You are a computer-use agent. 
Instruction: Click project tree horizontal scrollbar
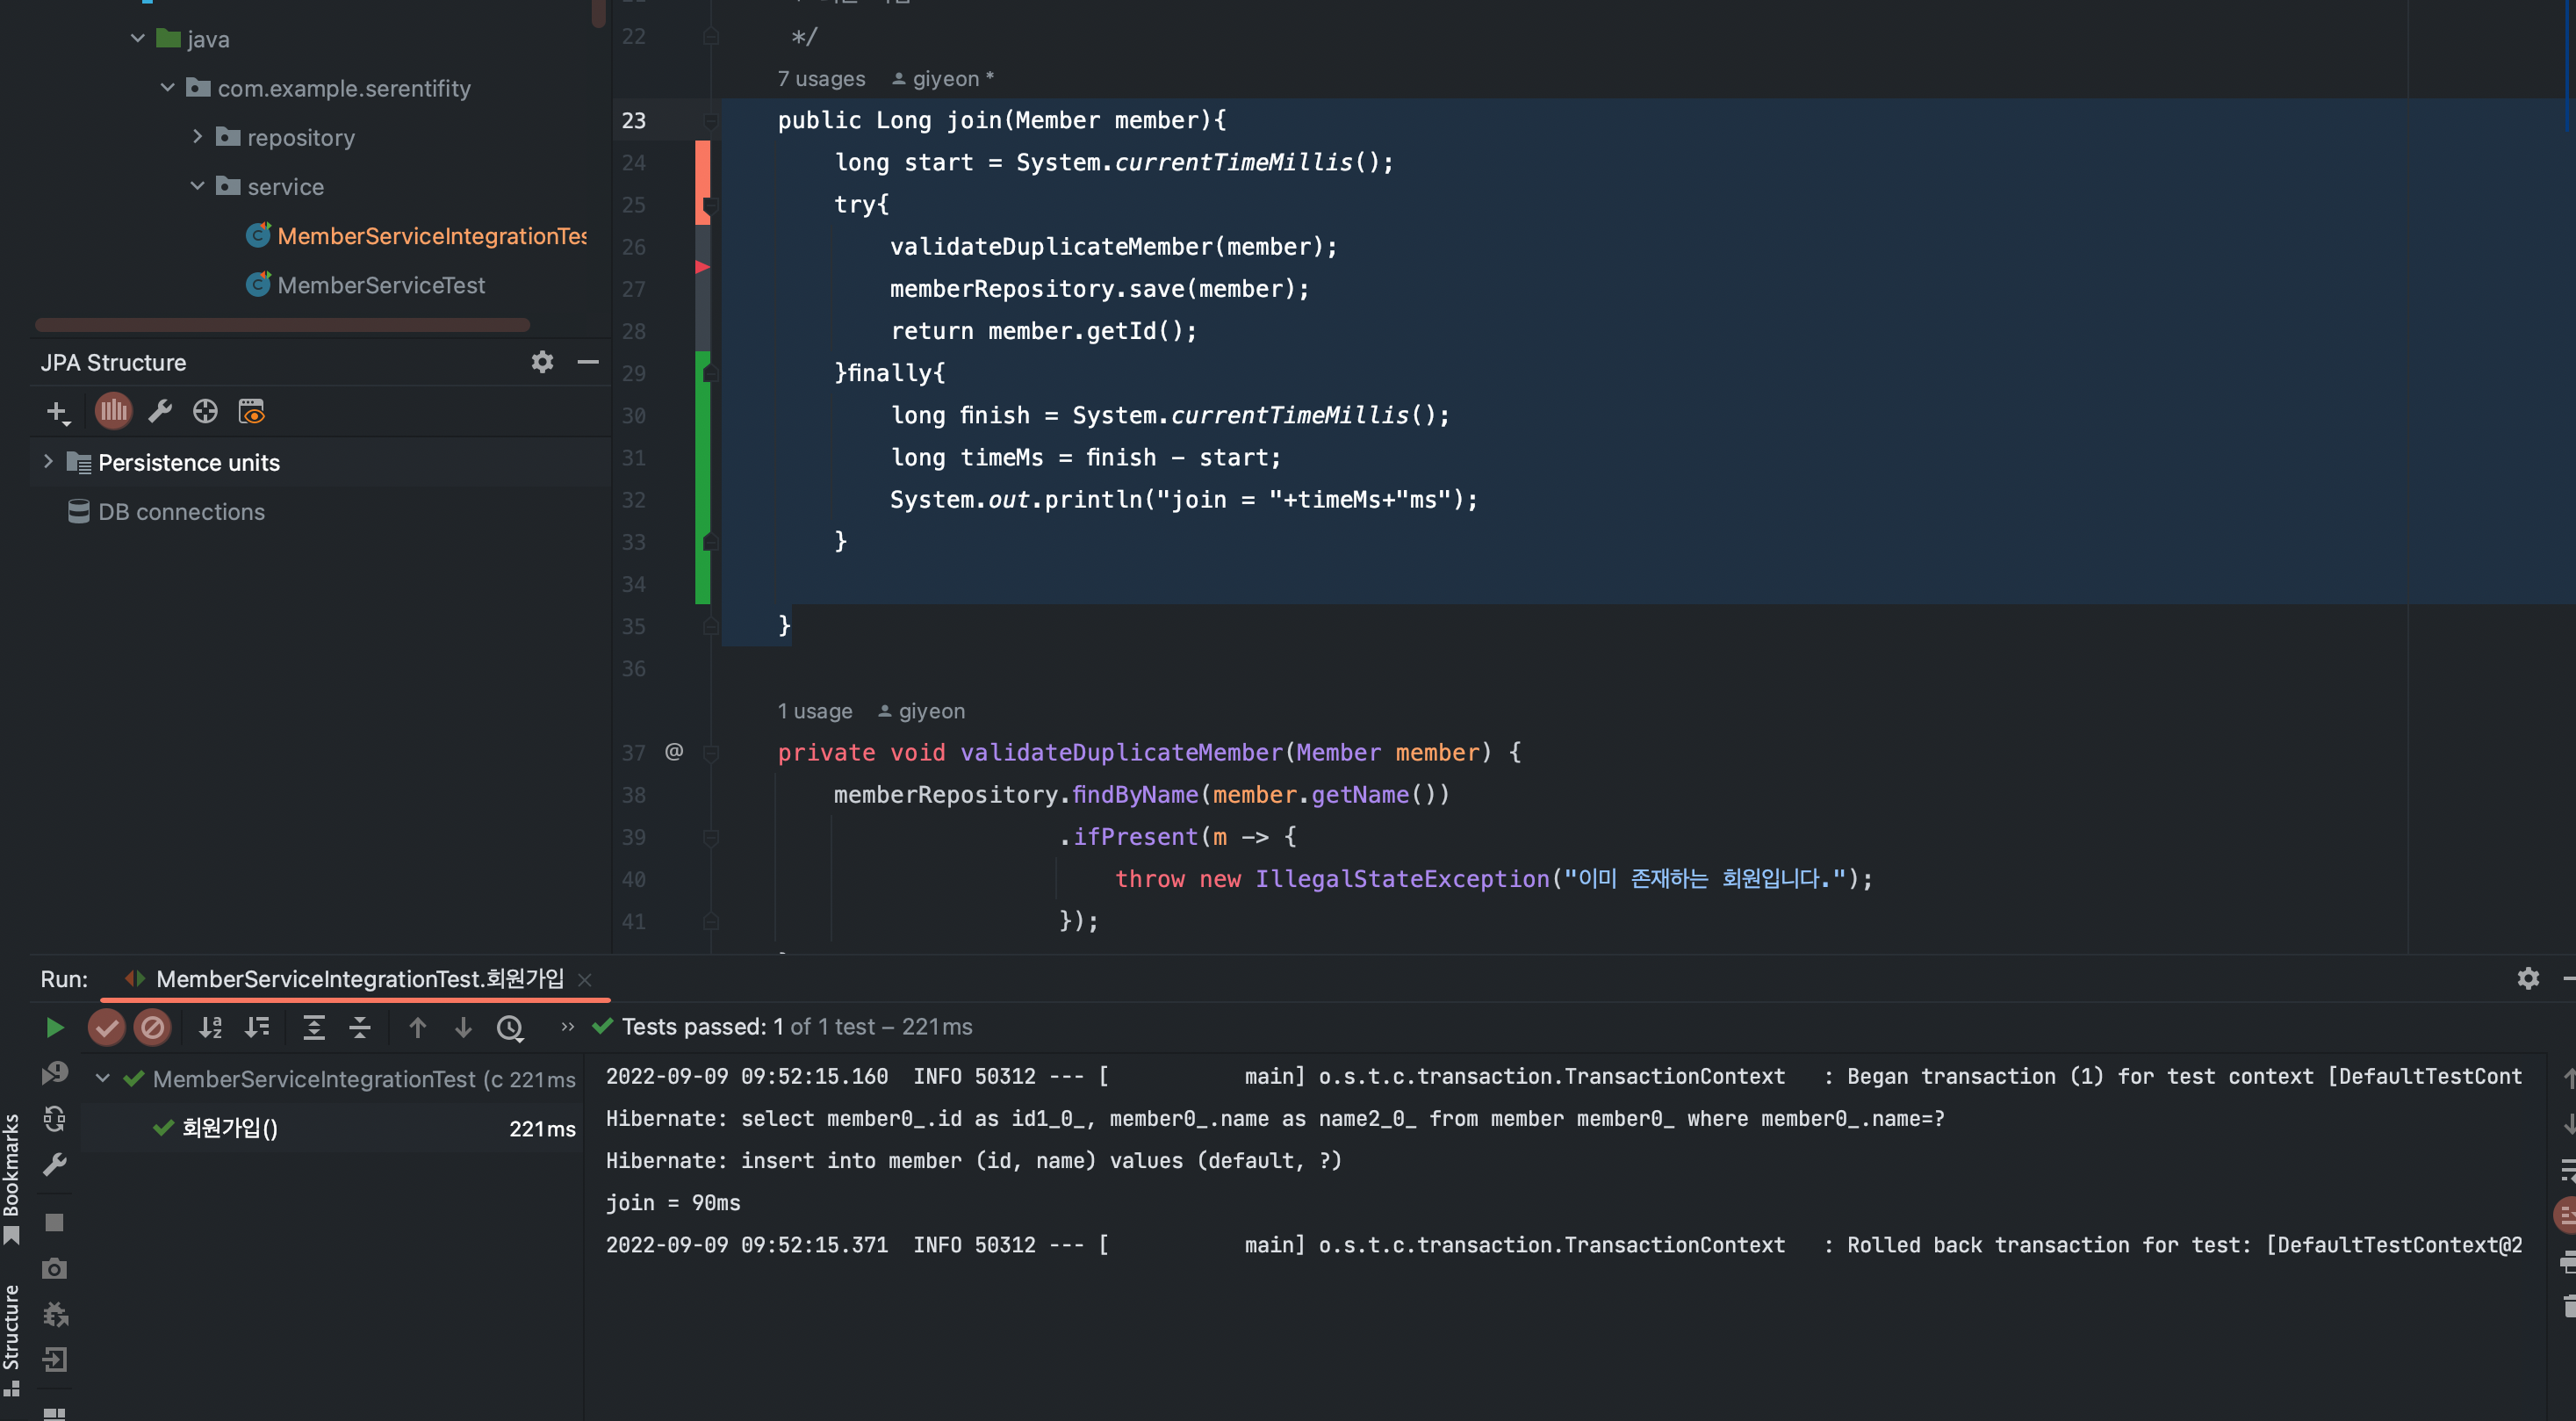click(282, 324)
